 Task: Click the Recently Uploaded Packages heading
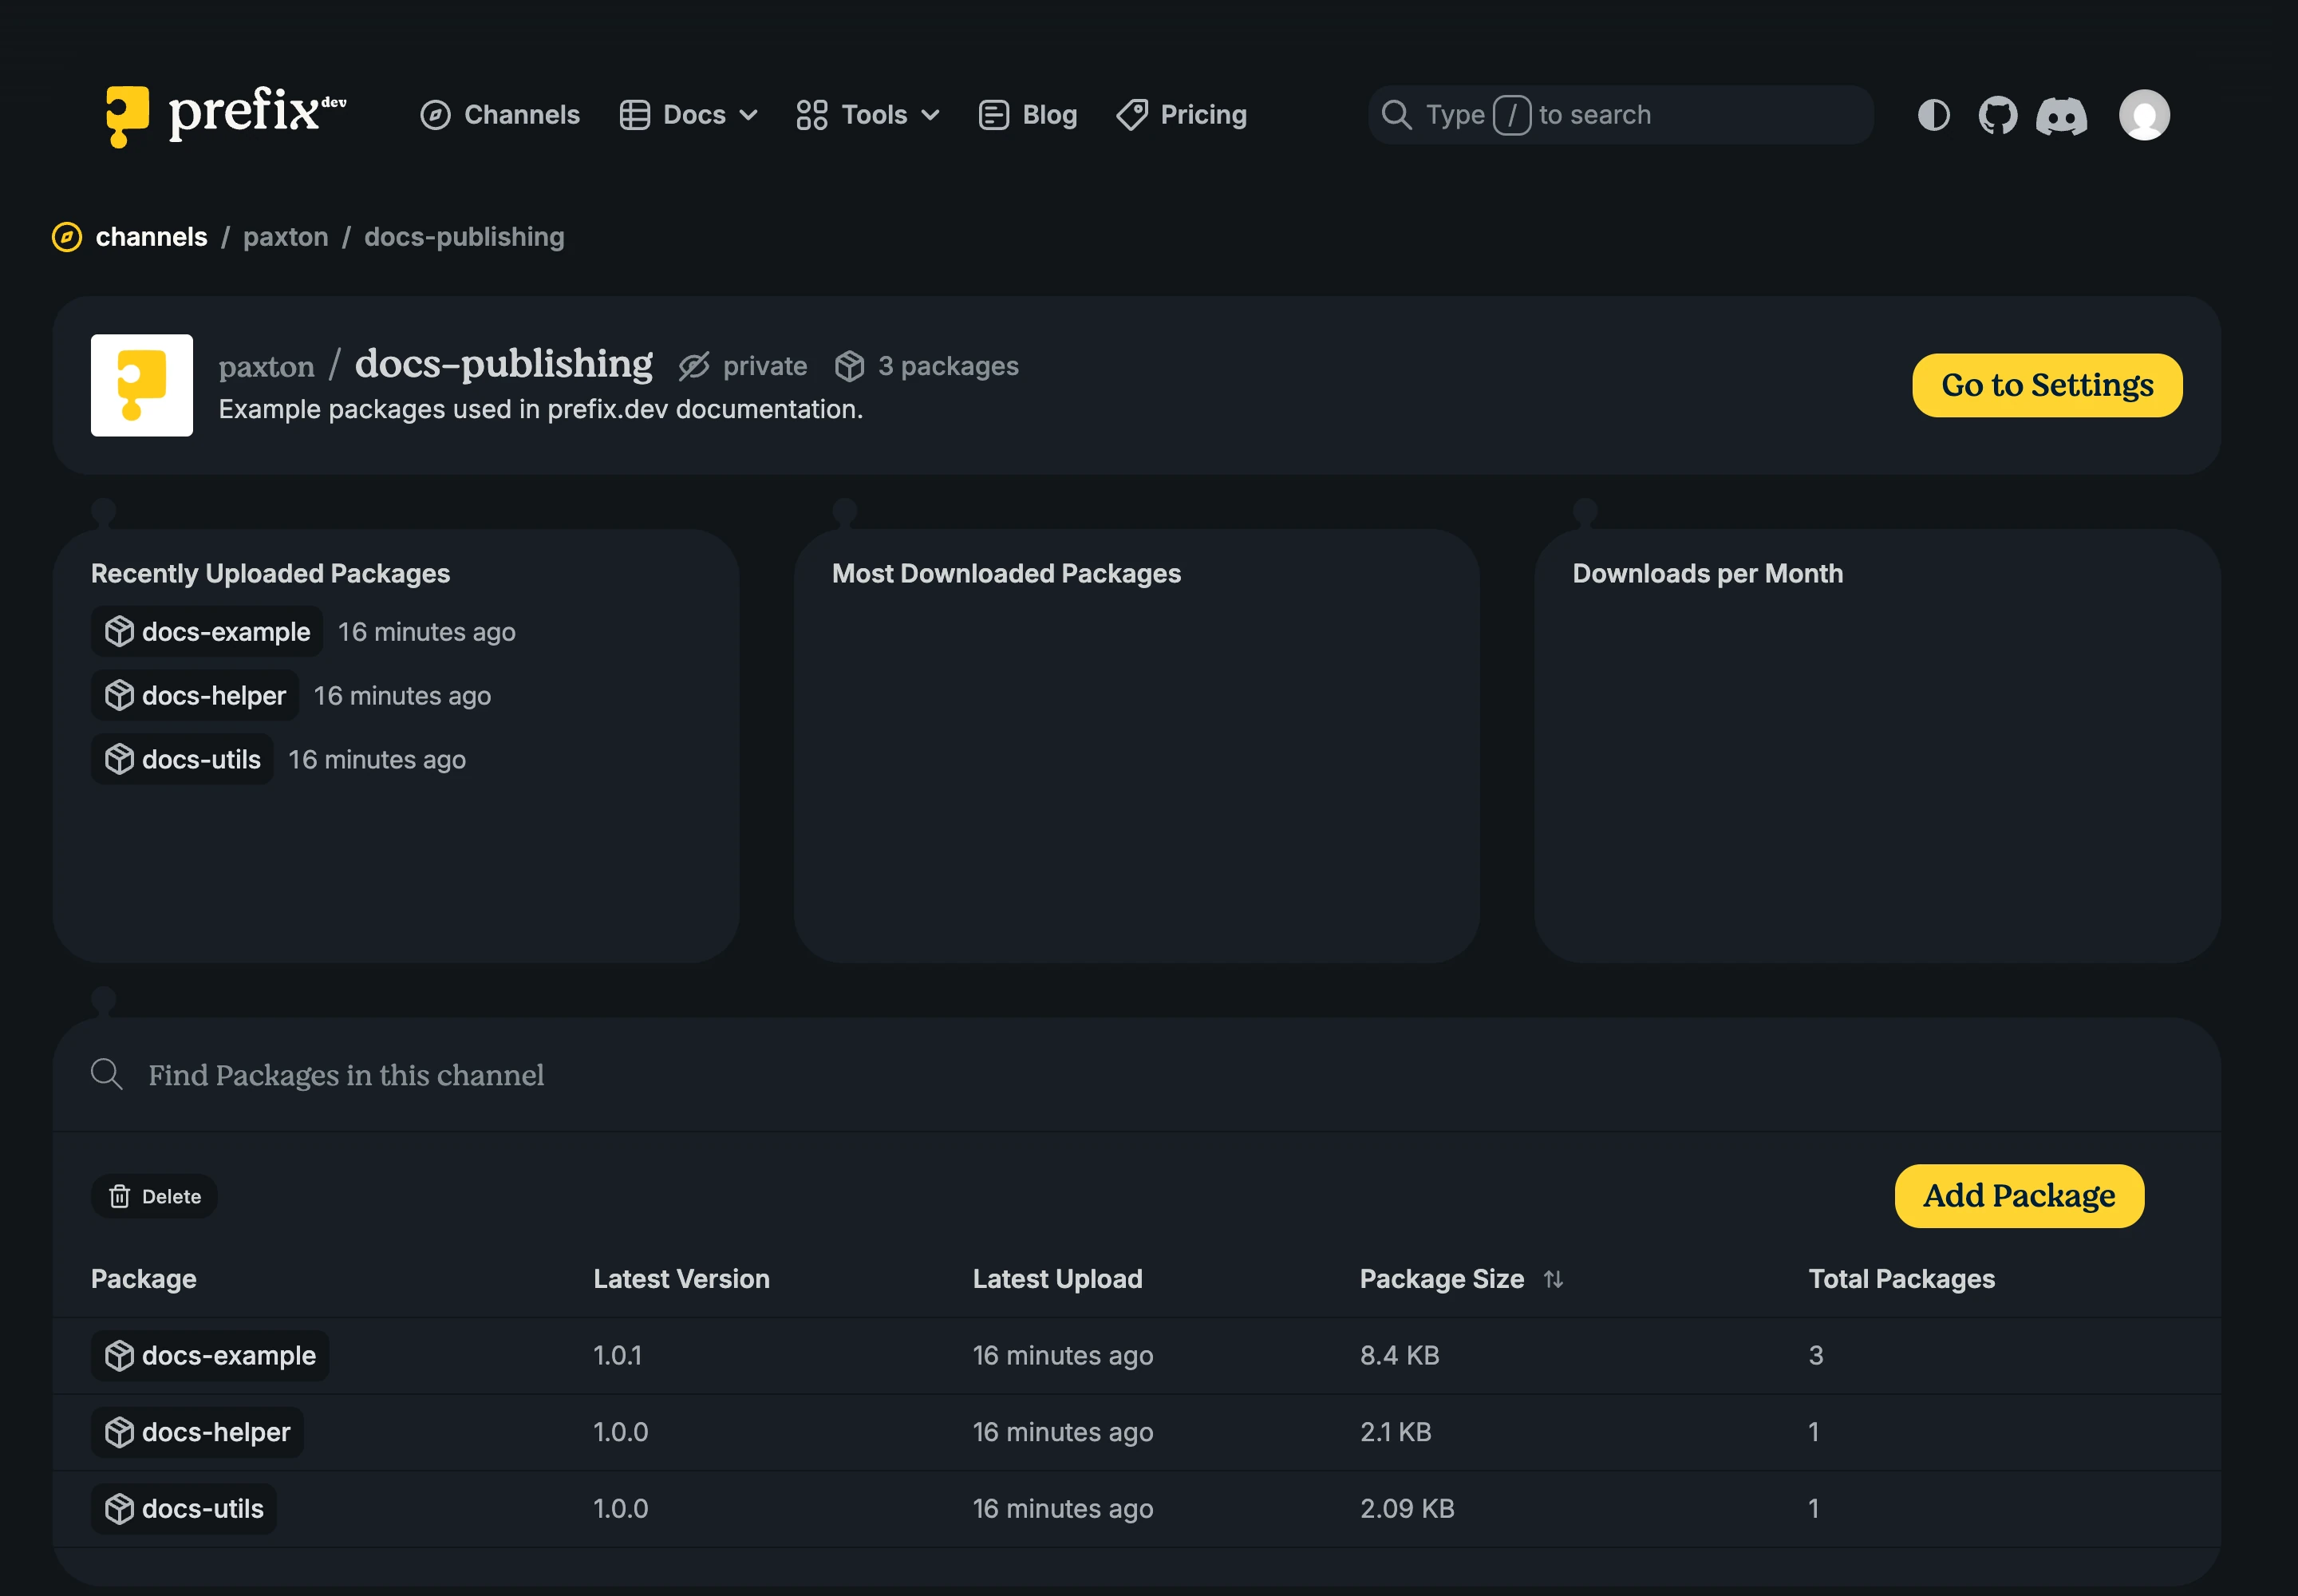pyautogui.click(x=271, y=574)
